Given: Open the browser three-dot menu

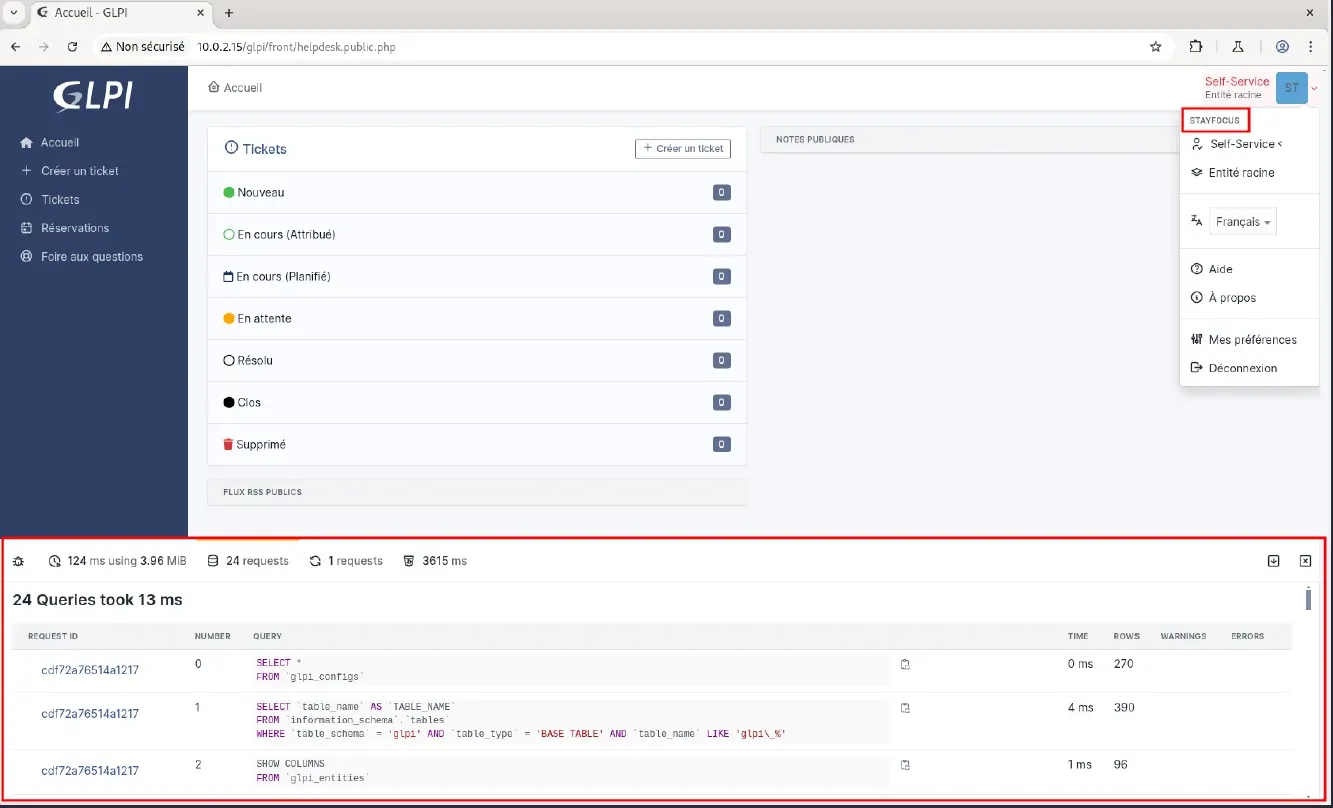Looking at the screenshot, I should pos(1311,46).
